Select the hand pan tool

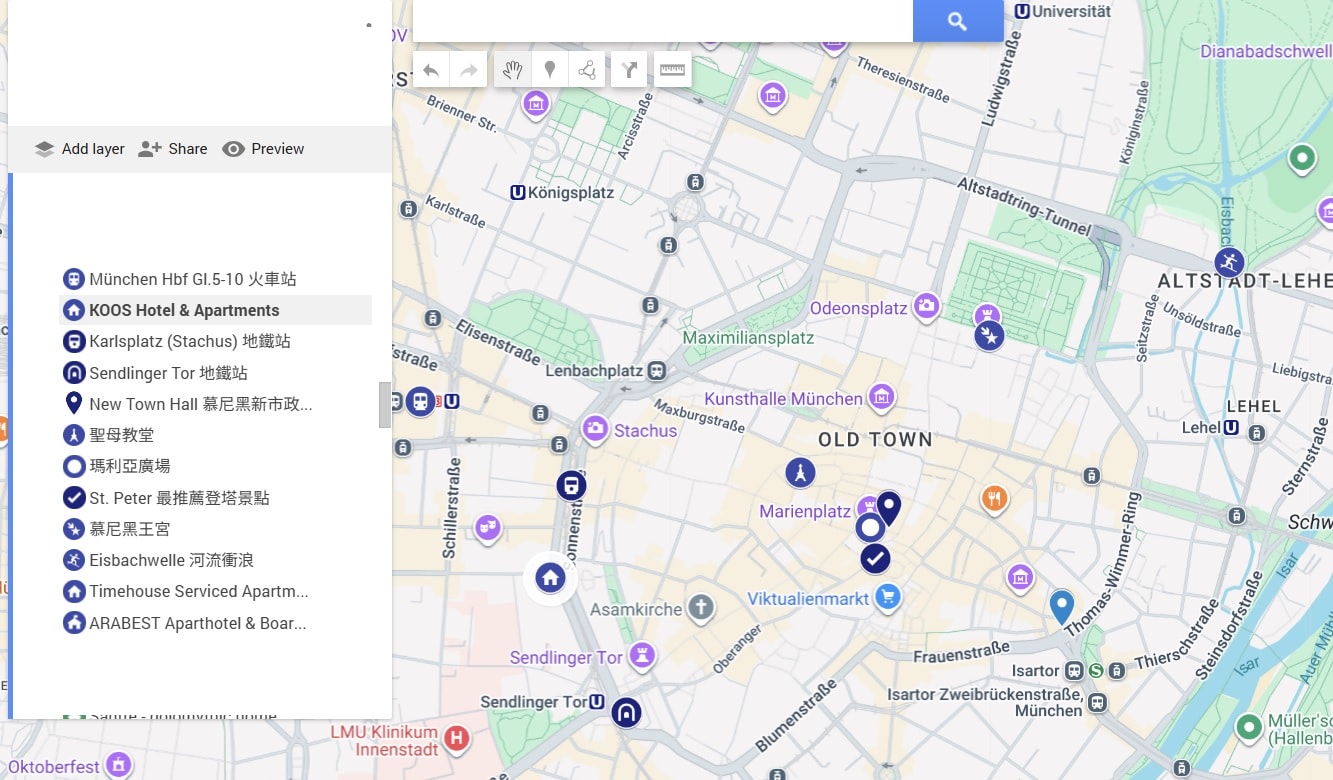click(512, 70)
